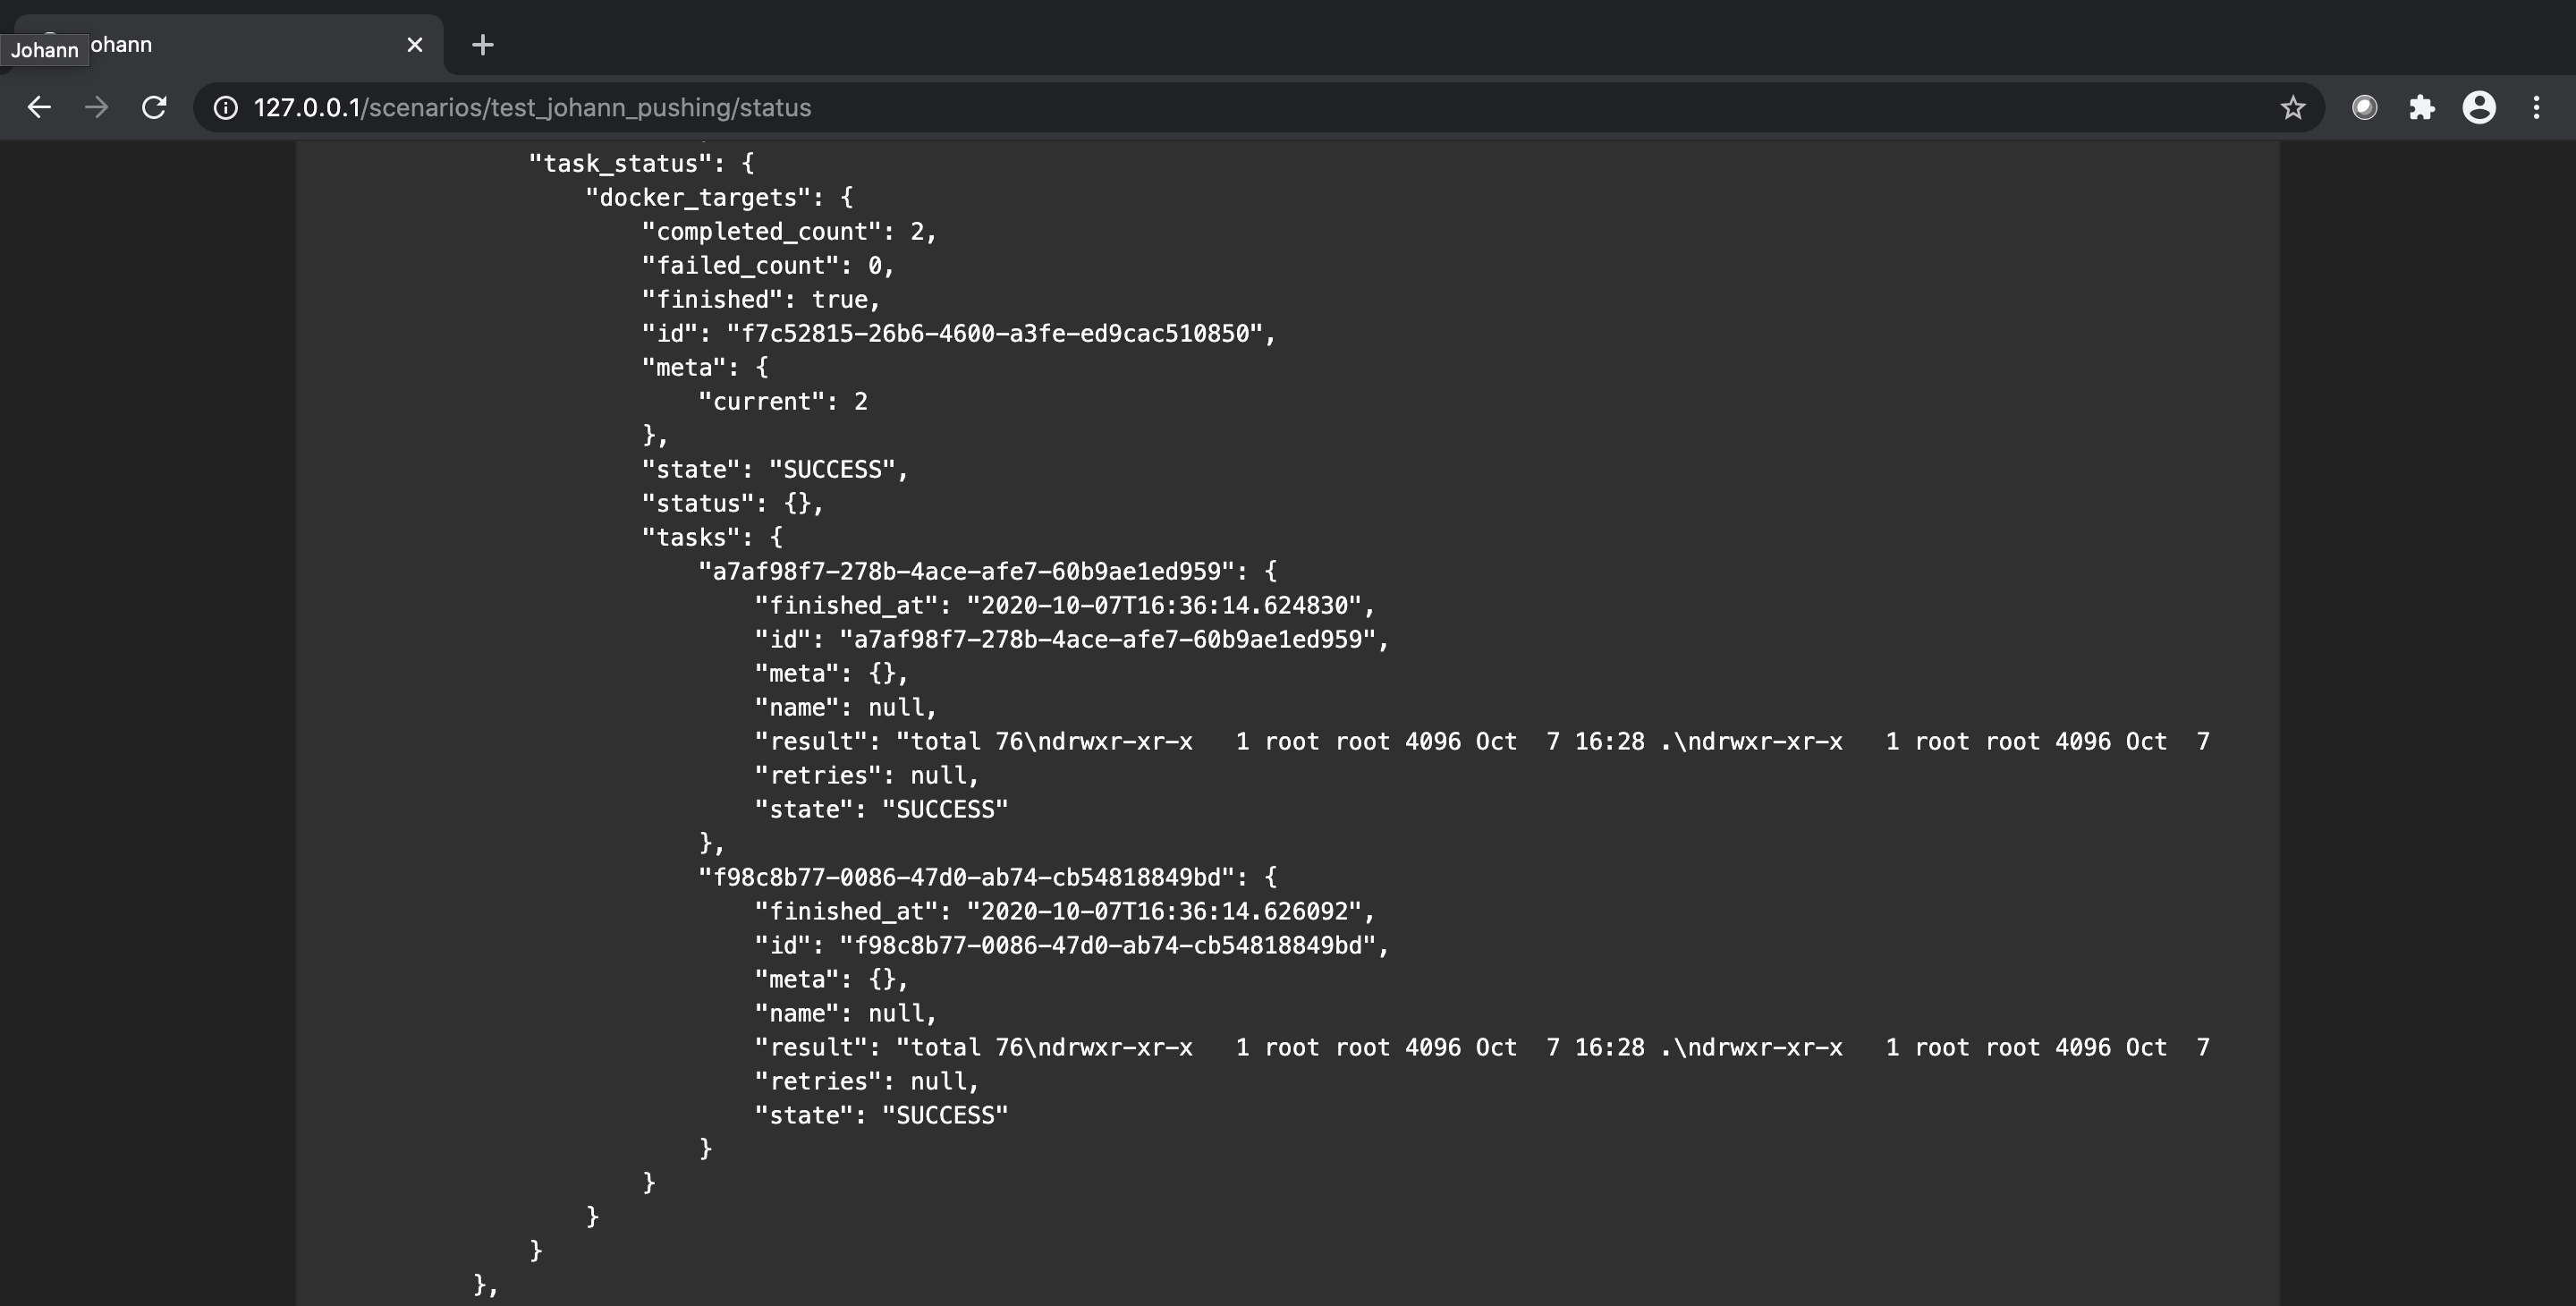Click finished_at value 2020-10-07T16:36:14.624830
2576x1306 pixels.
[1164, 605]
